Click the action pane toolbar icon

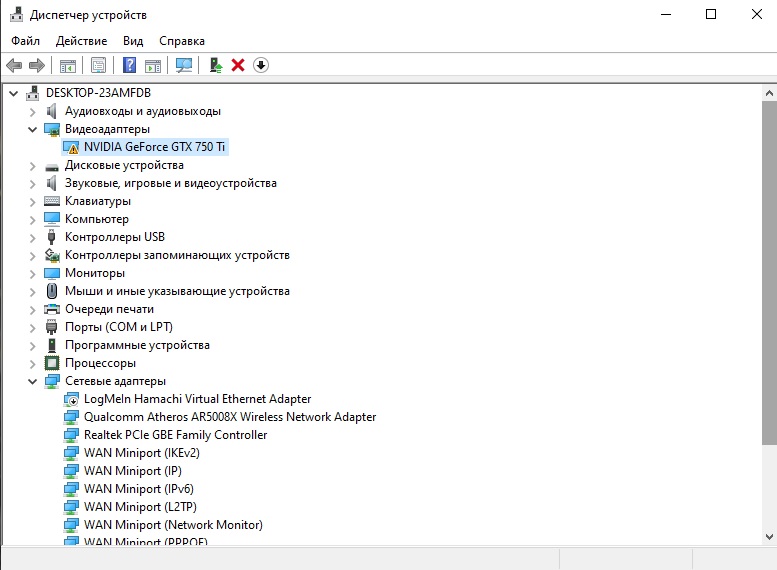(x=153, y=65)
